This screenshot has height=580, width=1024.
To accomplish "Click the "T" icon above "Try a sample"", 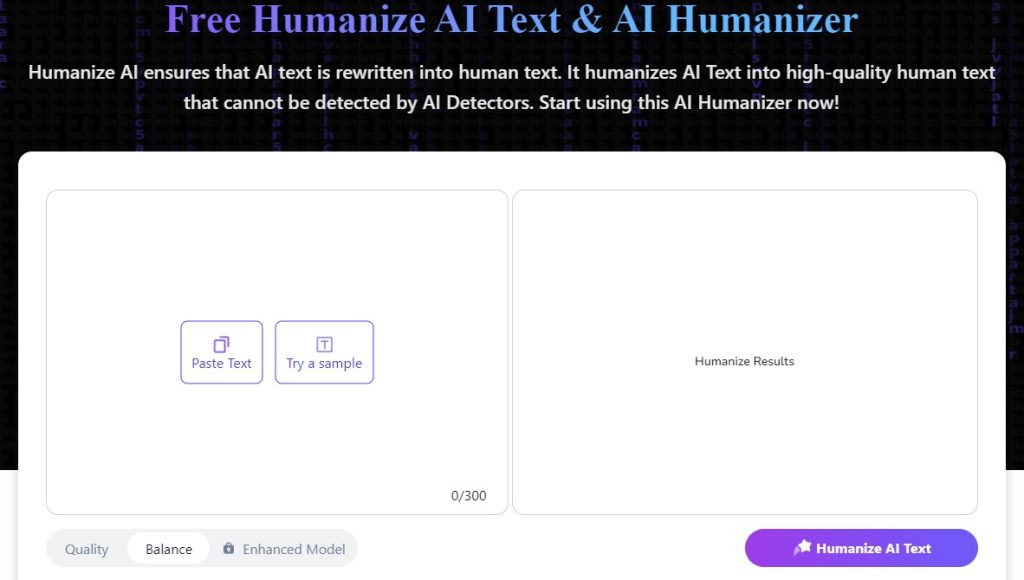I will pyautogui.click(x=324, y=341).
